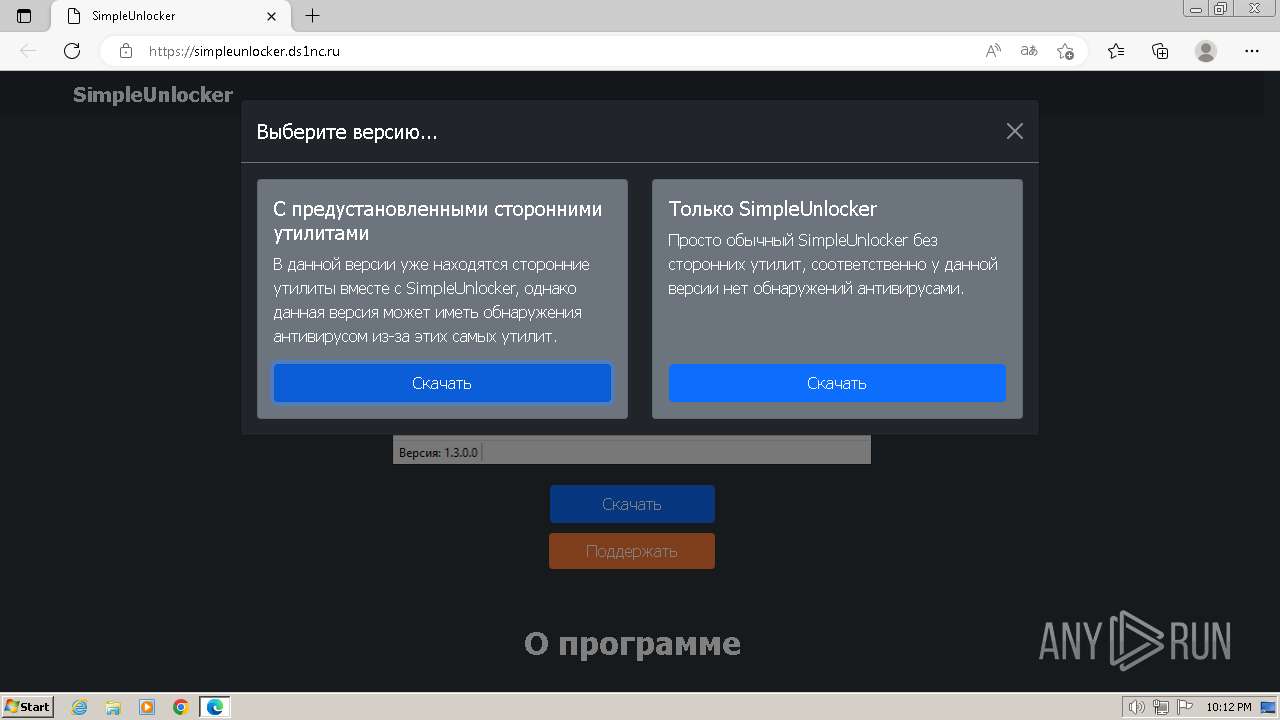Download the SimpleUnlocker-only version
Viewport: 1280px width, 720px height.
click(837, 383)
